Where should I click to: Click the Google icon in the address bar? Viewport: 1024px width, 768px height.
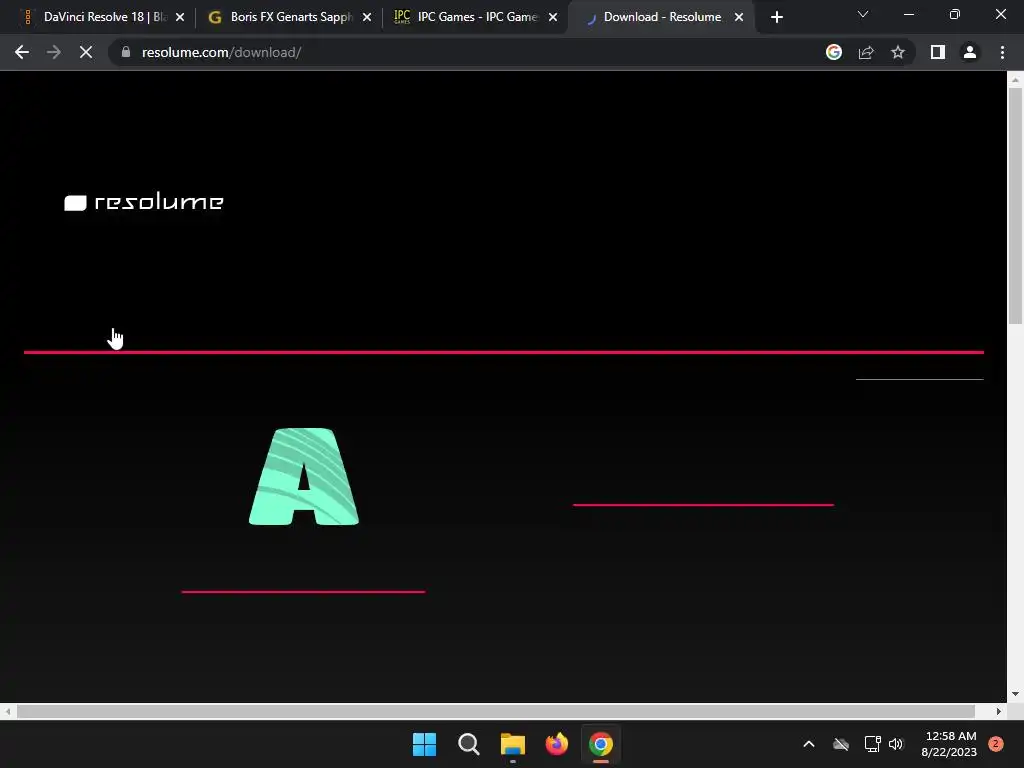834,52
